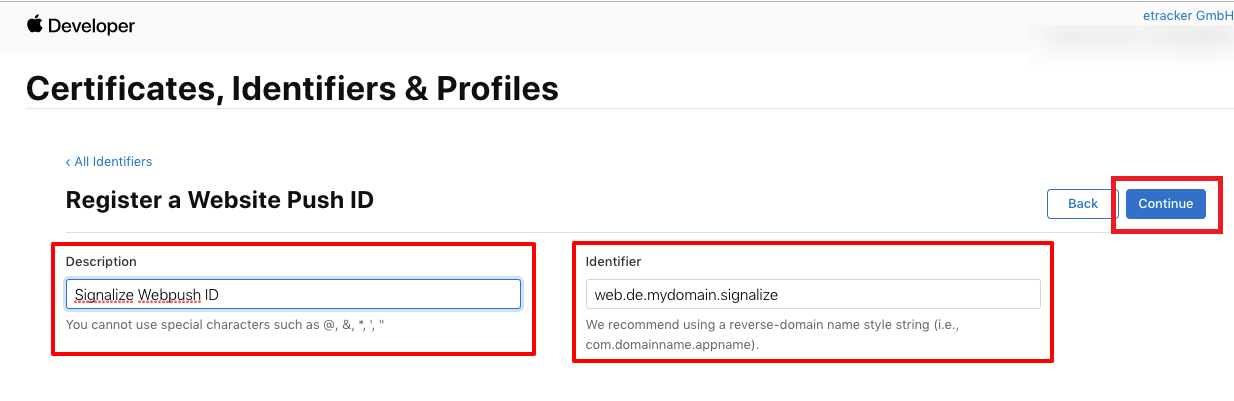
Task: Click the web.de.mydomain.signalize identifier text
Action: point(686,294)
